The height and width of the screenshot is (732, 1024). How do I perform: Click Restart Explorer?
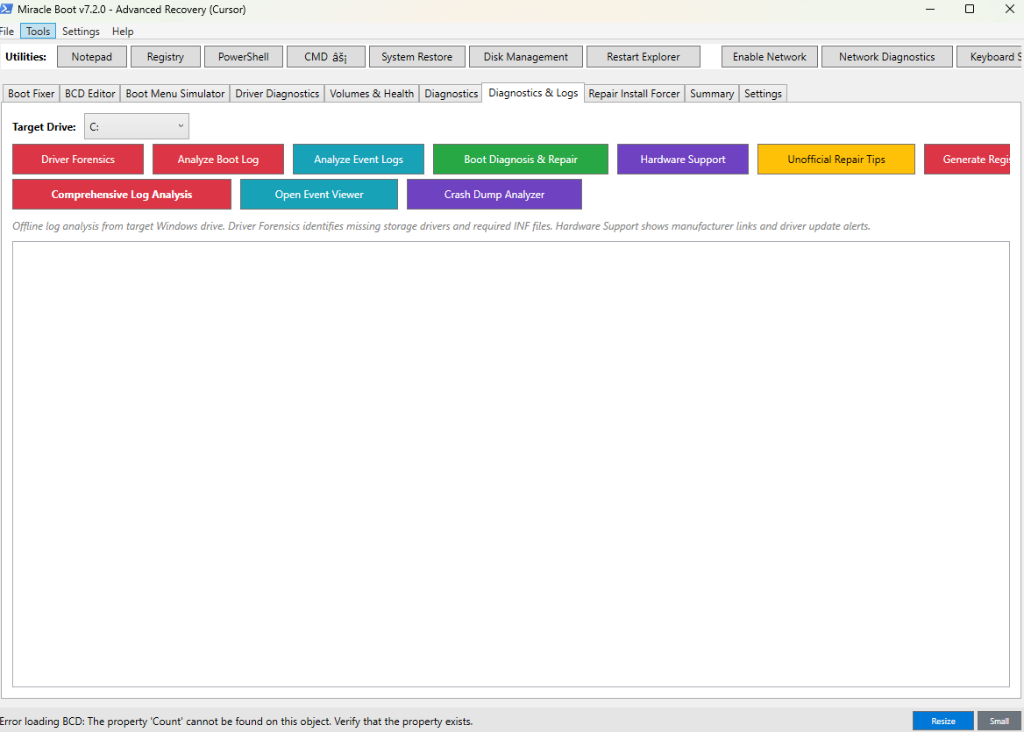point(643,56)
